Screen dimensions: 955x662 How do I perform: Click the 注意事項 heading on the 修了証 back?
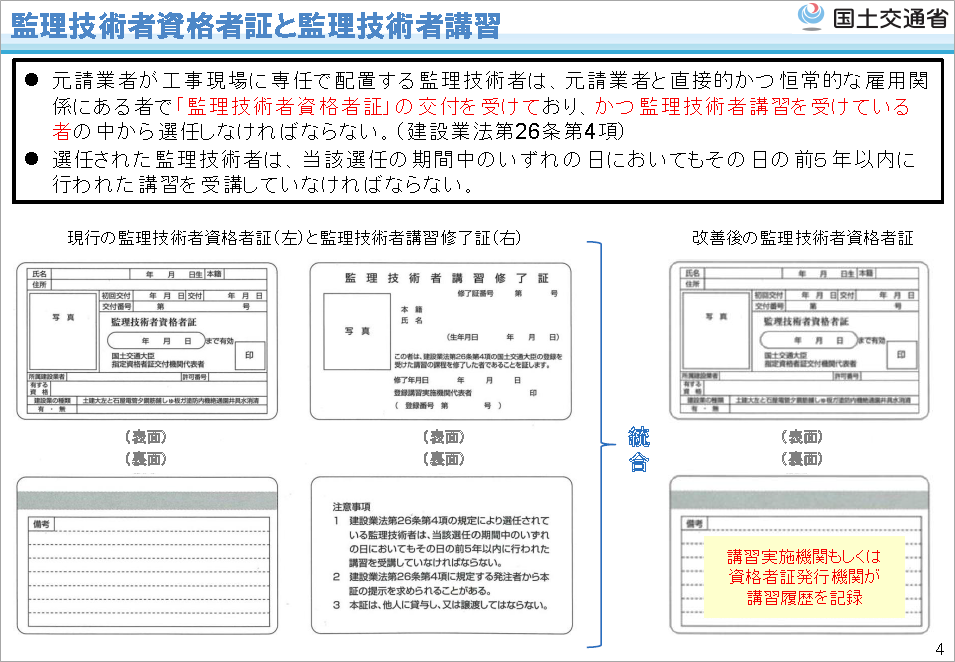351,507
